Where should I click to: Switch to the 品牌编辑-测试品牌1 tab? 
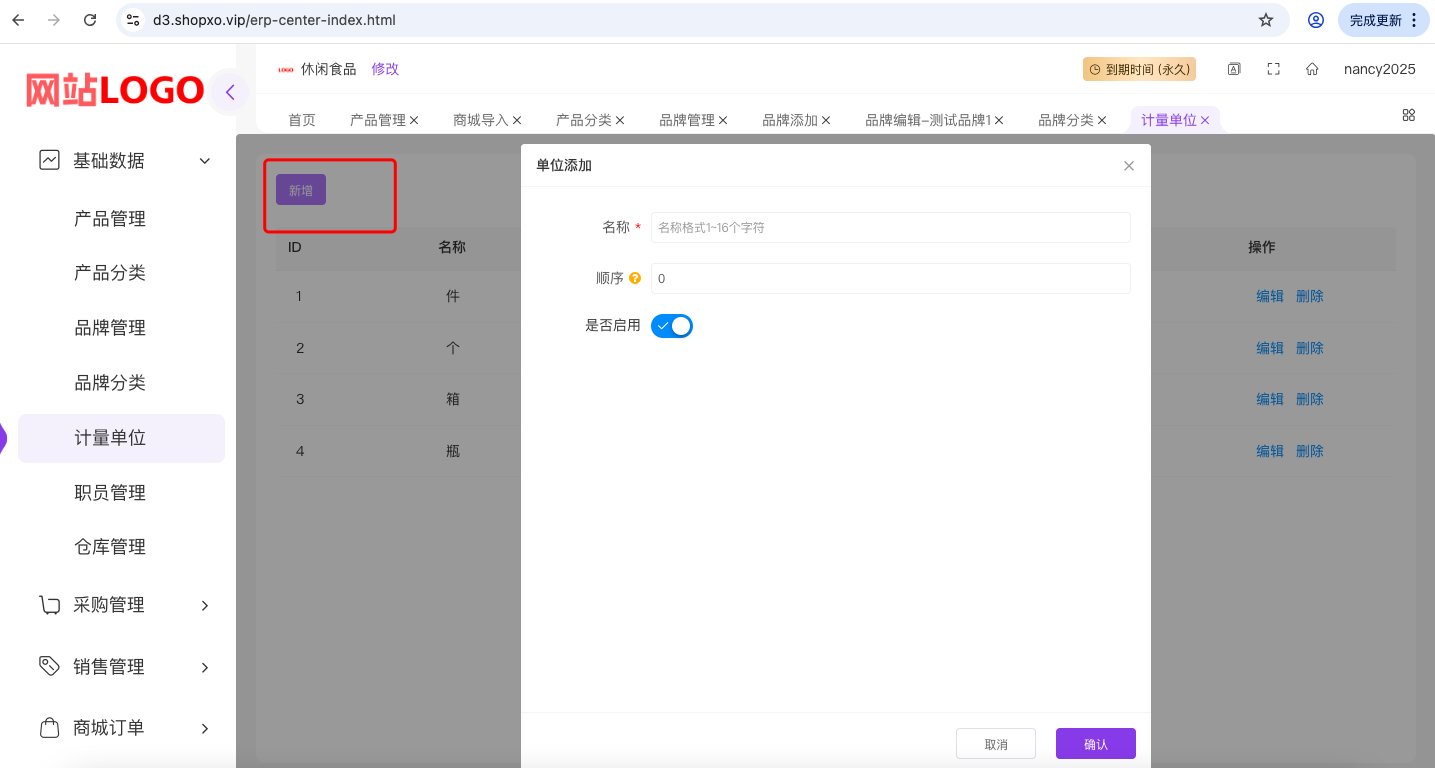tap(928, 120)
